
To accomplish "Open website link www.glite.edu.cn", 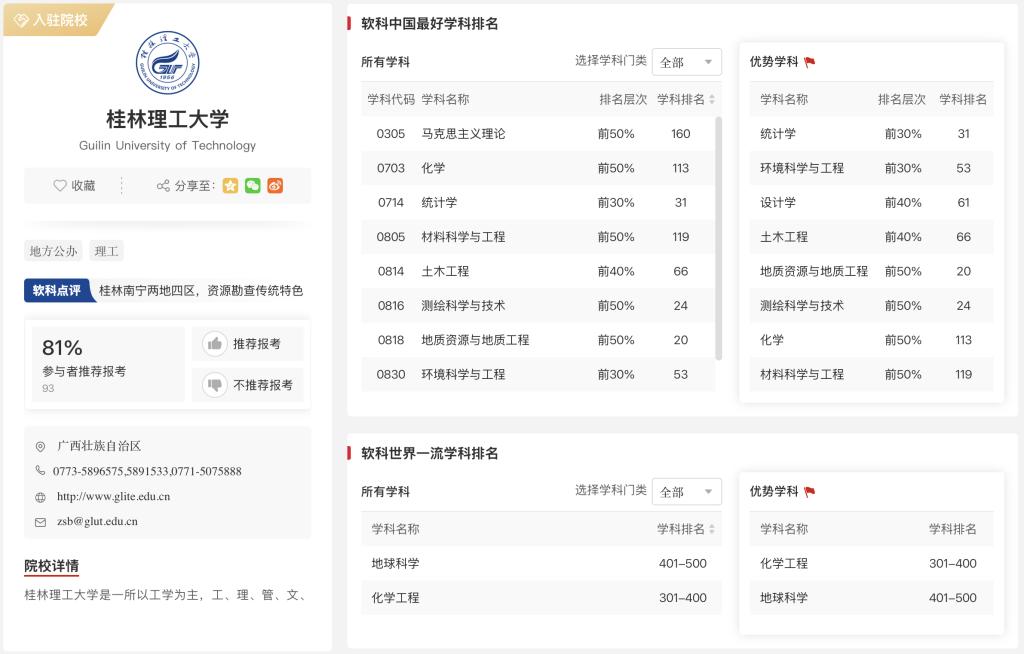I will point(113,496).
